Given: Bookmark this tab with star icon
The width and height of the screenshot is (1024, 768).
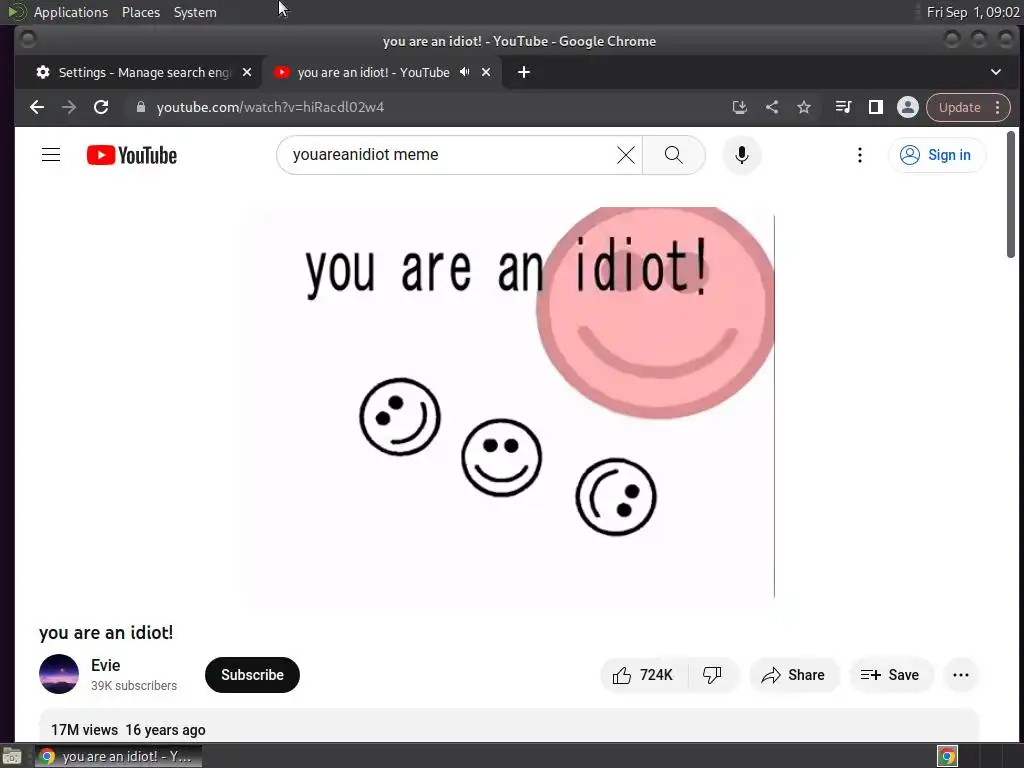Looking at the screenshot, I should point(804,107).
